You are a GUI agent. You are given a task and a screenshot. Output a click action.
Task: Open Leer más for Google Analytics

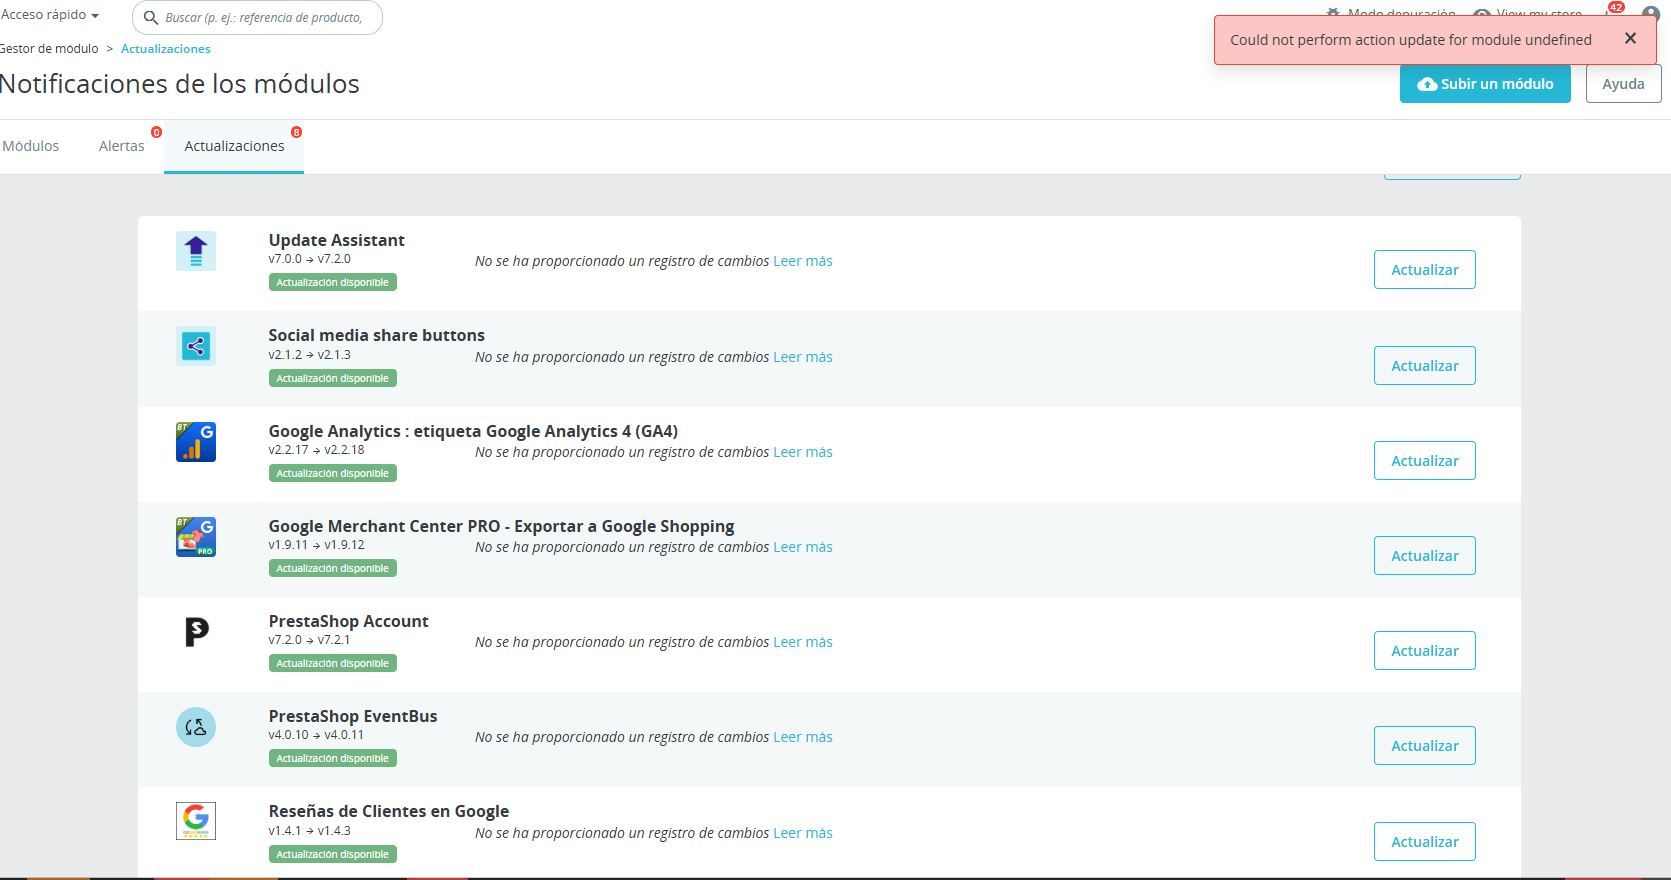pyautogui.click(x=803, y=452)
